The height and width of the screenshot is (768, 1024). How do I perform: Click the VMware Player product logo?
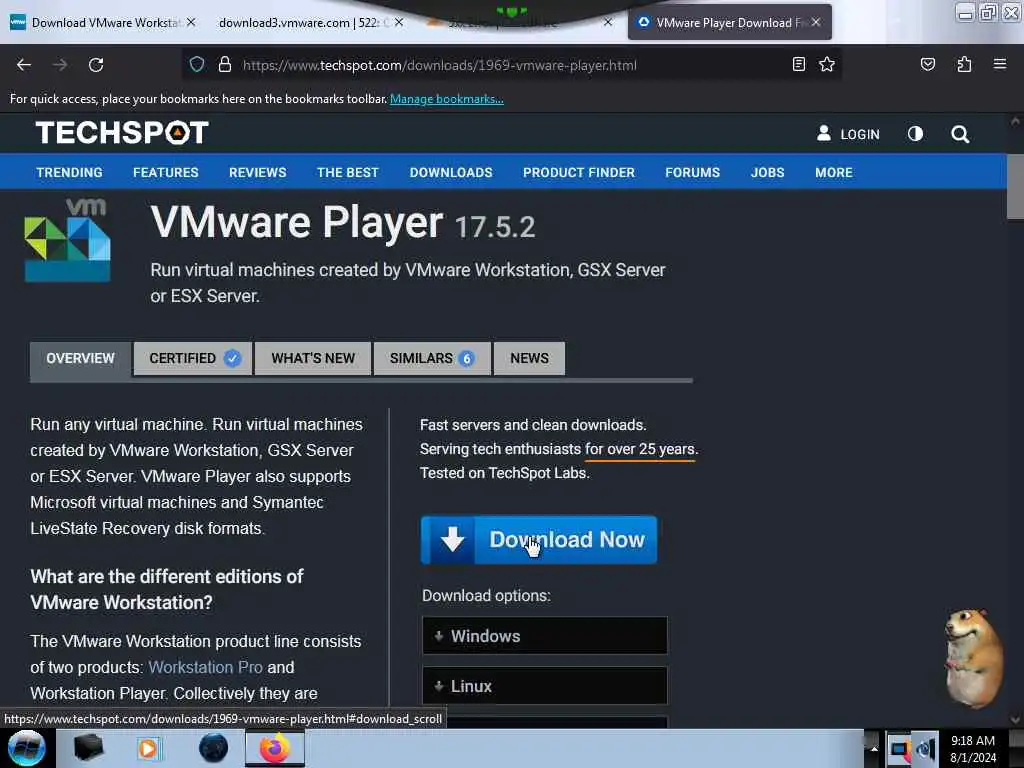pos(67,242)
